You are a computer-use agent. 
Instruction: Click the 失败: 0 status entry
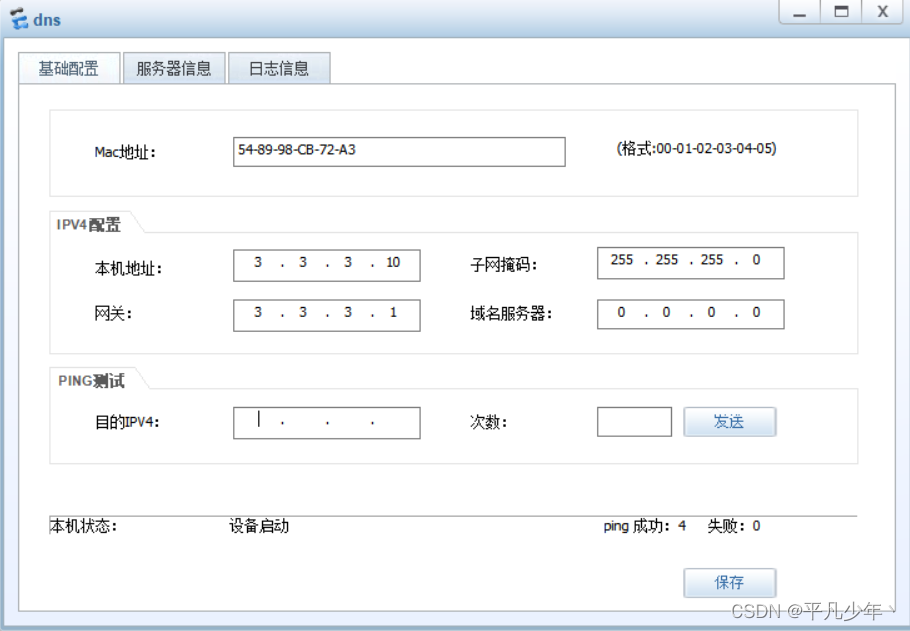click(734, 526)
